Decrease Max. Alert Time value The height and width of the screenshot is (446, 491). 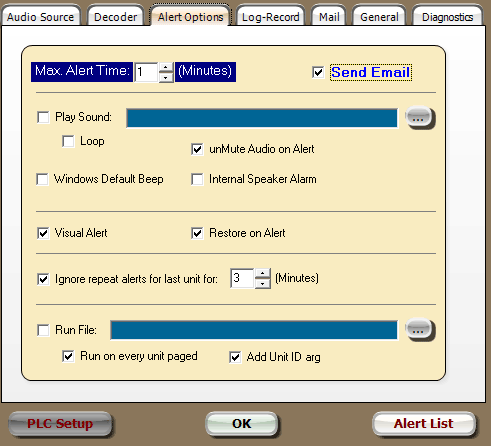(x=166, y=77)
